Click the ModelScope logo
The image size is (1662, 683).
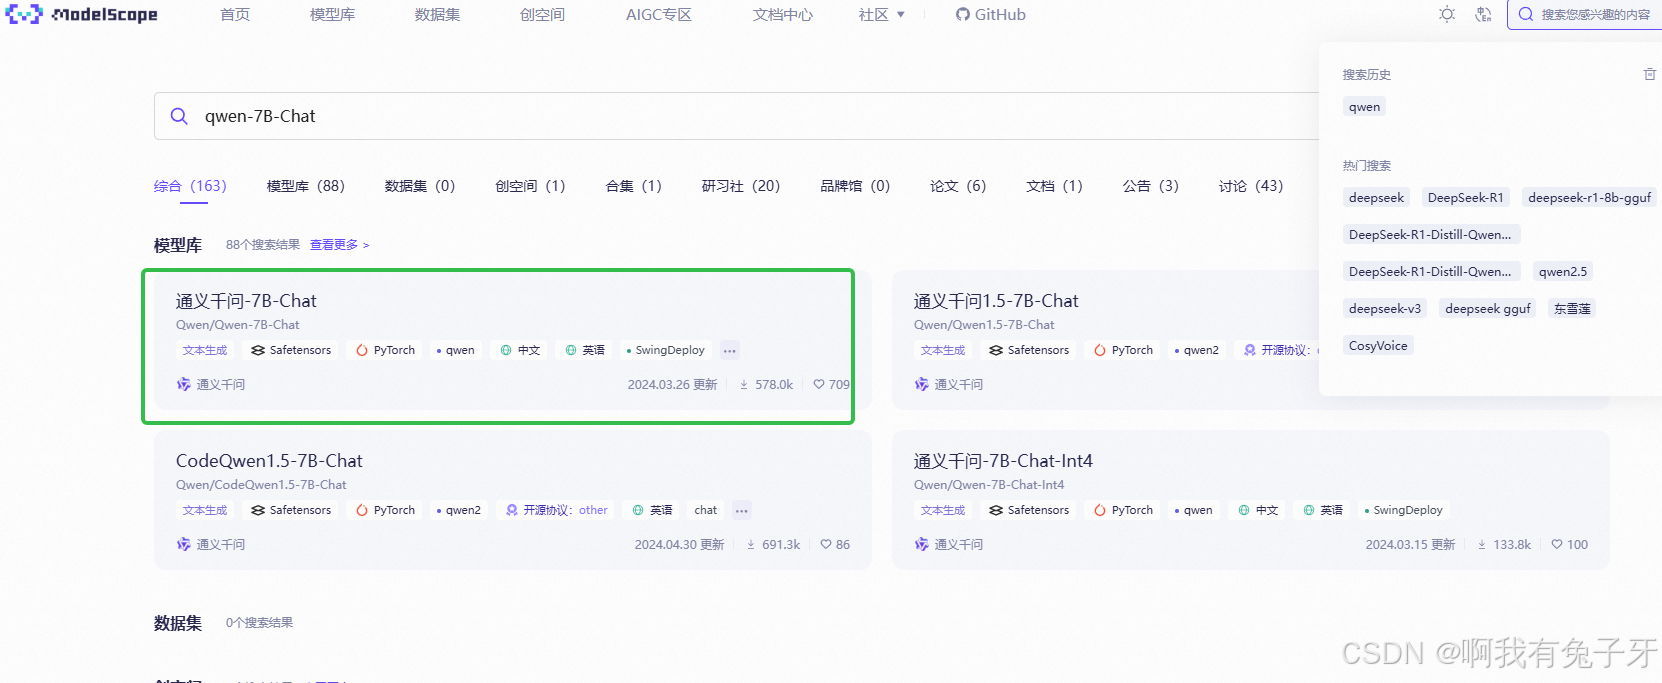(82, 14)
